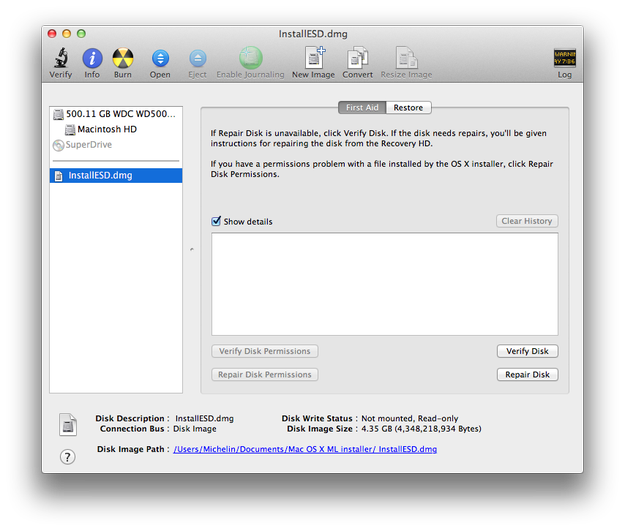Switch to the Restore tab
Viewport: 625px width, 531px height.
point(409,108)
